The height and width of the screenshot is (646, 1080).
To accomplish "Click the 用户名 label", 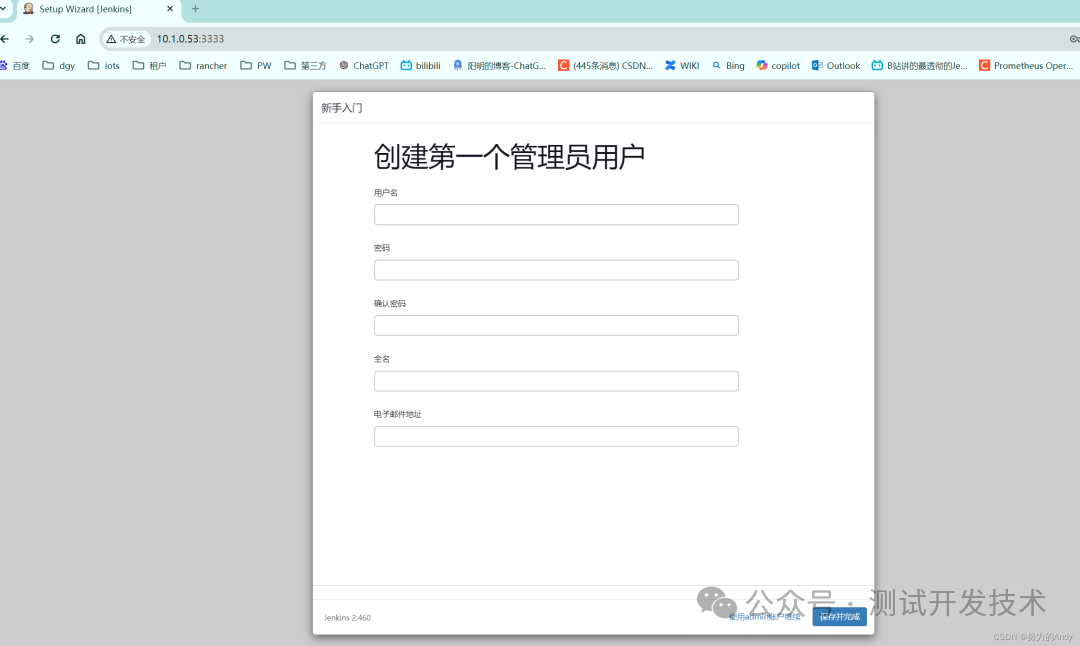I will pos(386,193).
